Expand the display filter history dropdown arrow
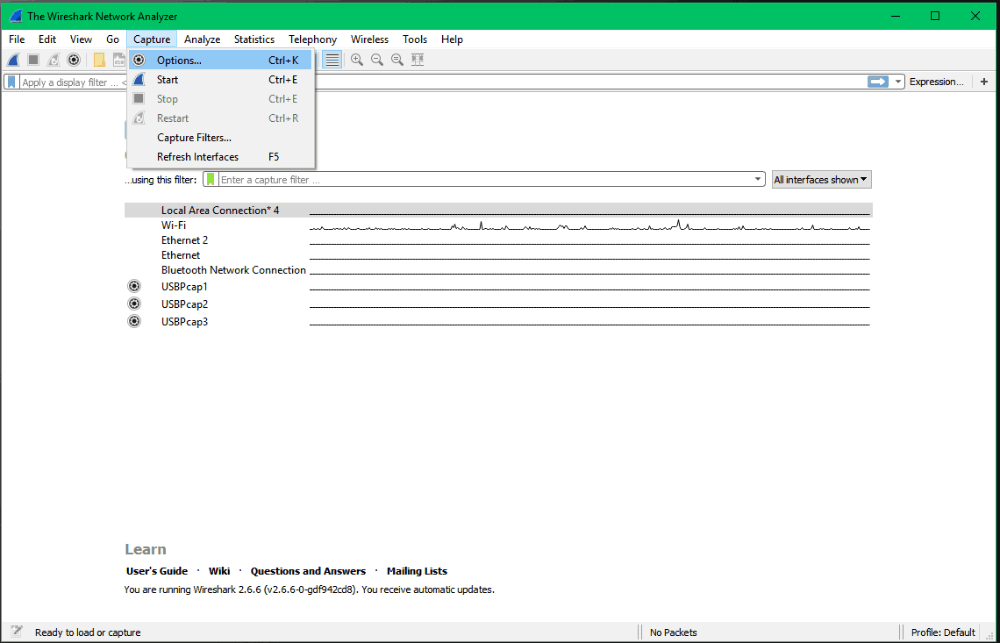Image resolution: width=1000 pixels, height=643 pixels. pos(899,82)
